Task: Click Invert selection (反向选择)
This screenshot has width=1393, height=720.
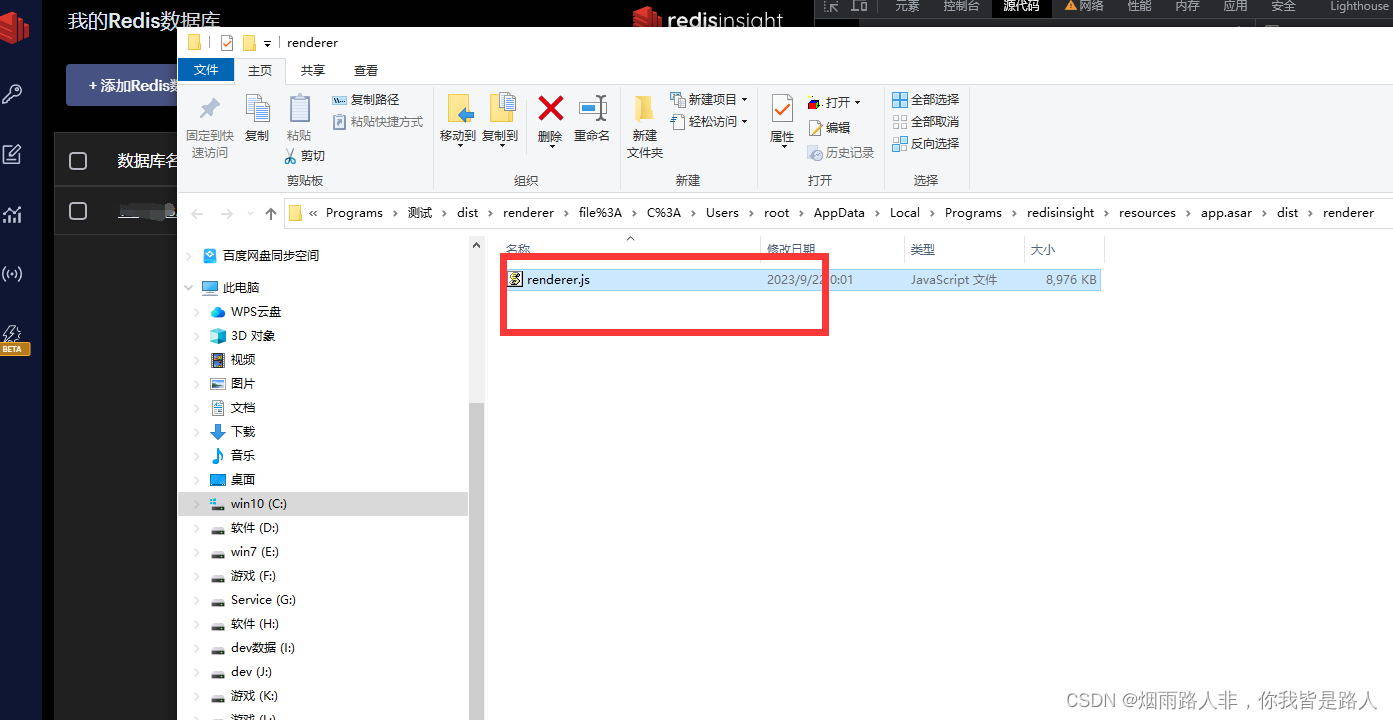Action: (x=925, y=144)
